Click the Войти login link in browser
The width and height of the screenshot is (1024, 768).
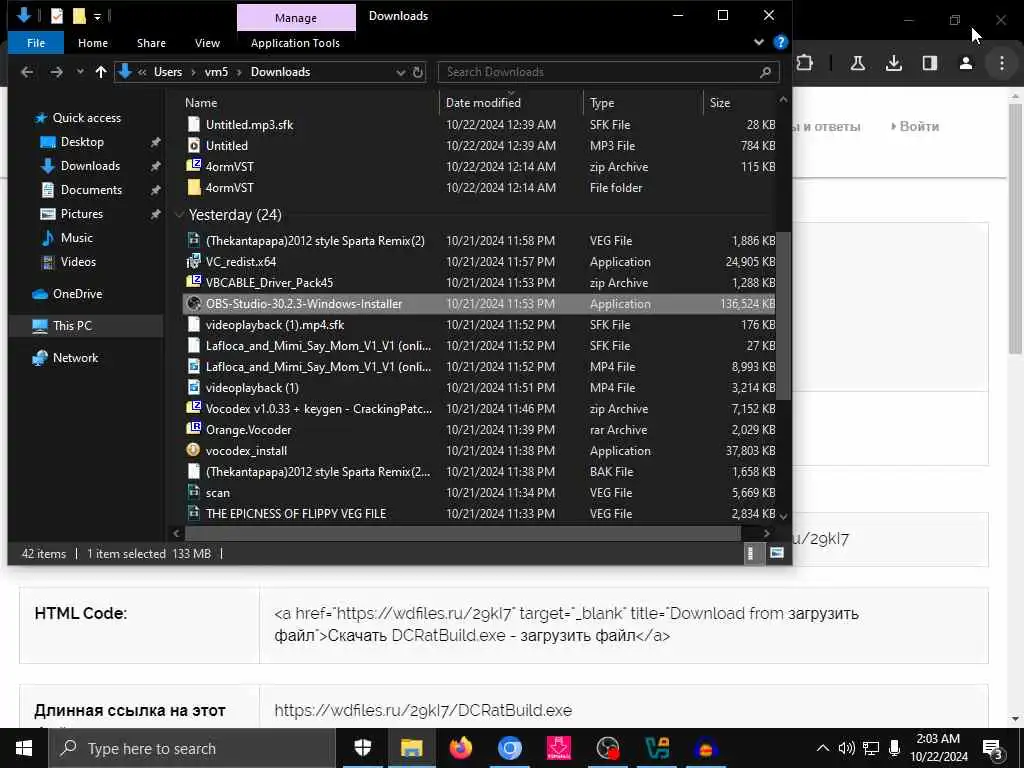tap(919, 126)
